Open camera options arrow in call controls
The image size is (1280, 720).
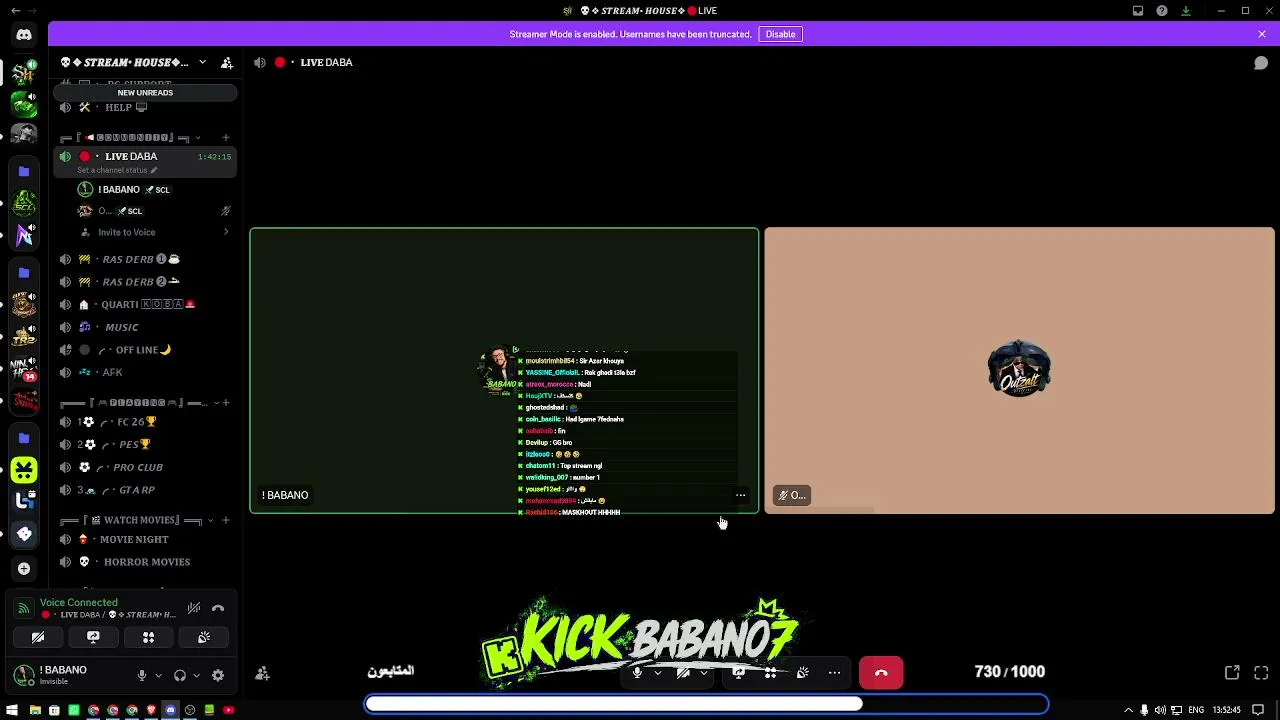coord(703,673)
